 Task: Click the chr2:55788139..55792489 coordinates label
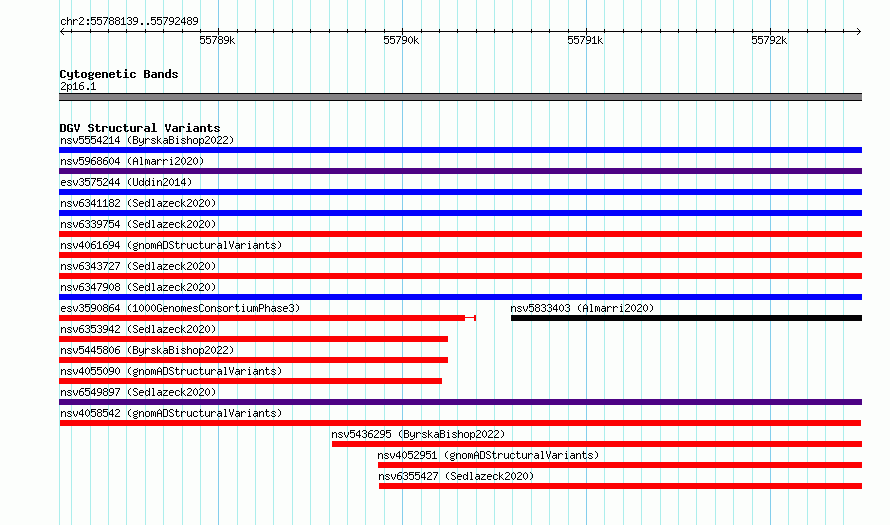pyautogui.click(x=129, y=22)
